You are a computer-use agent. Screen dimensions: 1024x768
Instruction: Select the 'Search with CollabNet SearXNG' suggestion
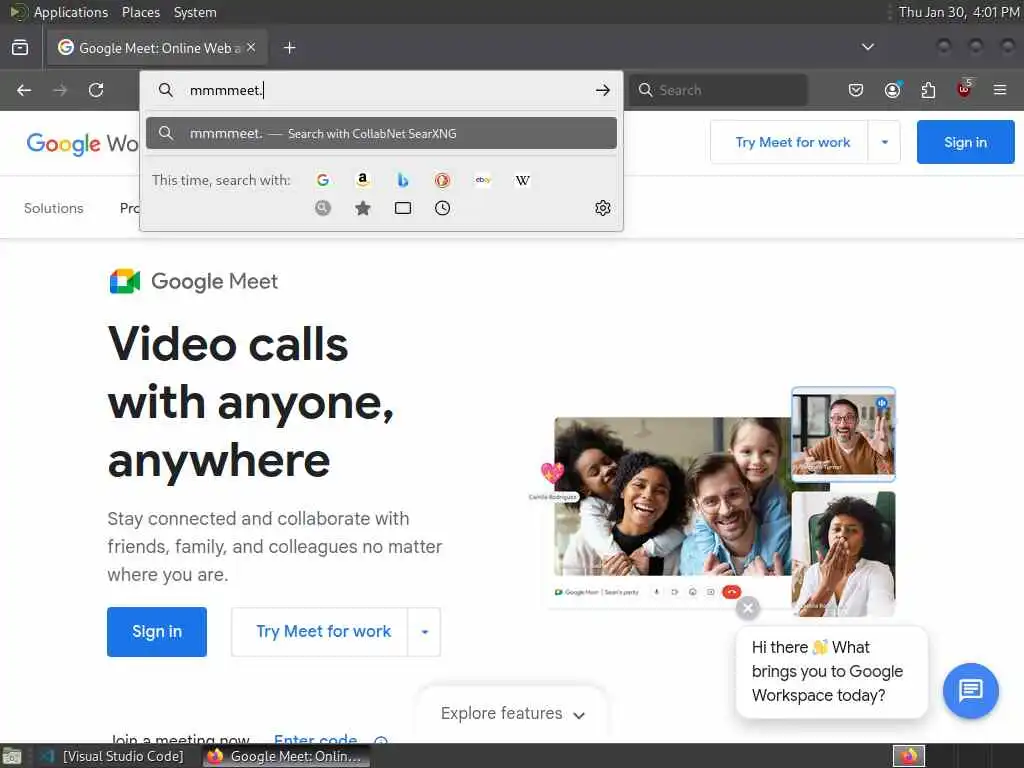point(381,133)
